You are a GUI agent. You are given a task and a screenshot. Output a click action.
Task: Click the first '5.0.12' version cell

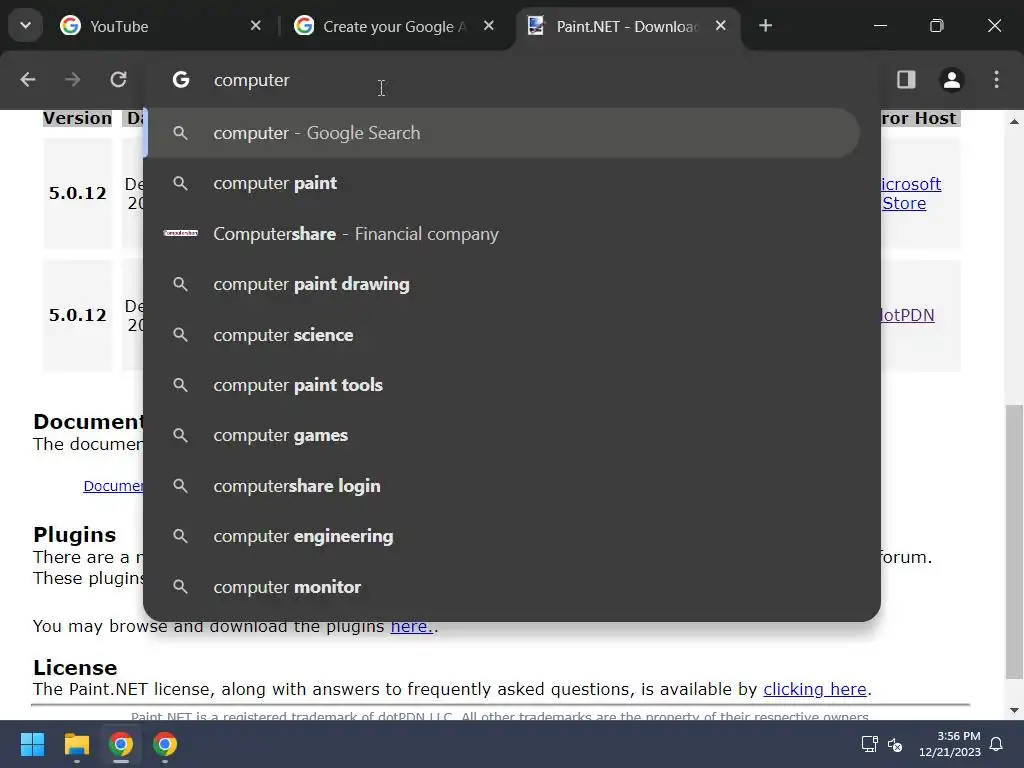[78, 193]
